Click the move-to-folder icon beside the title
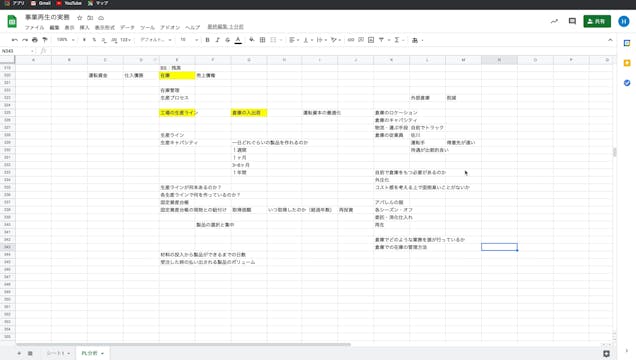Screen dimensions: 636x360 tap(90, 18)
